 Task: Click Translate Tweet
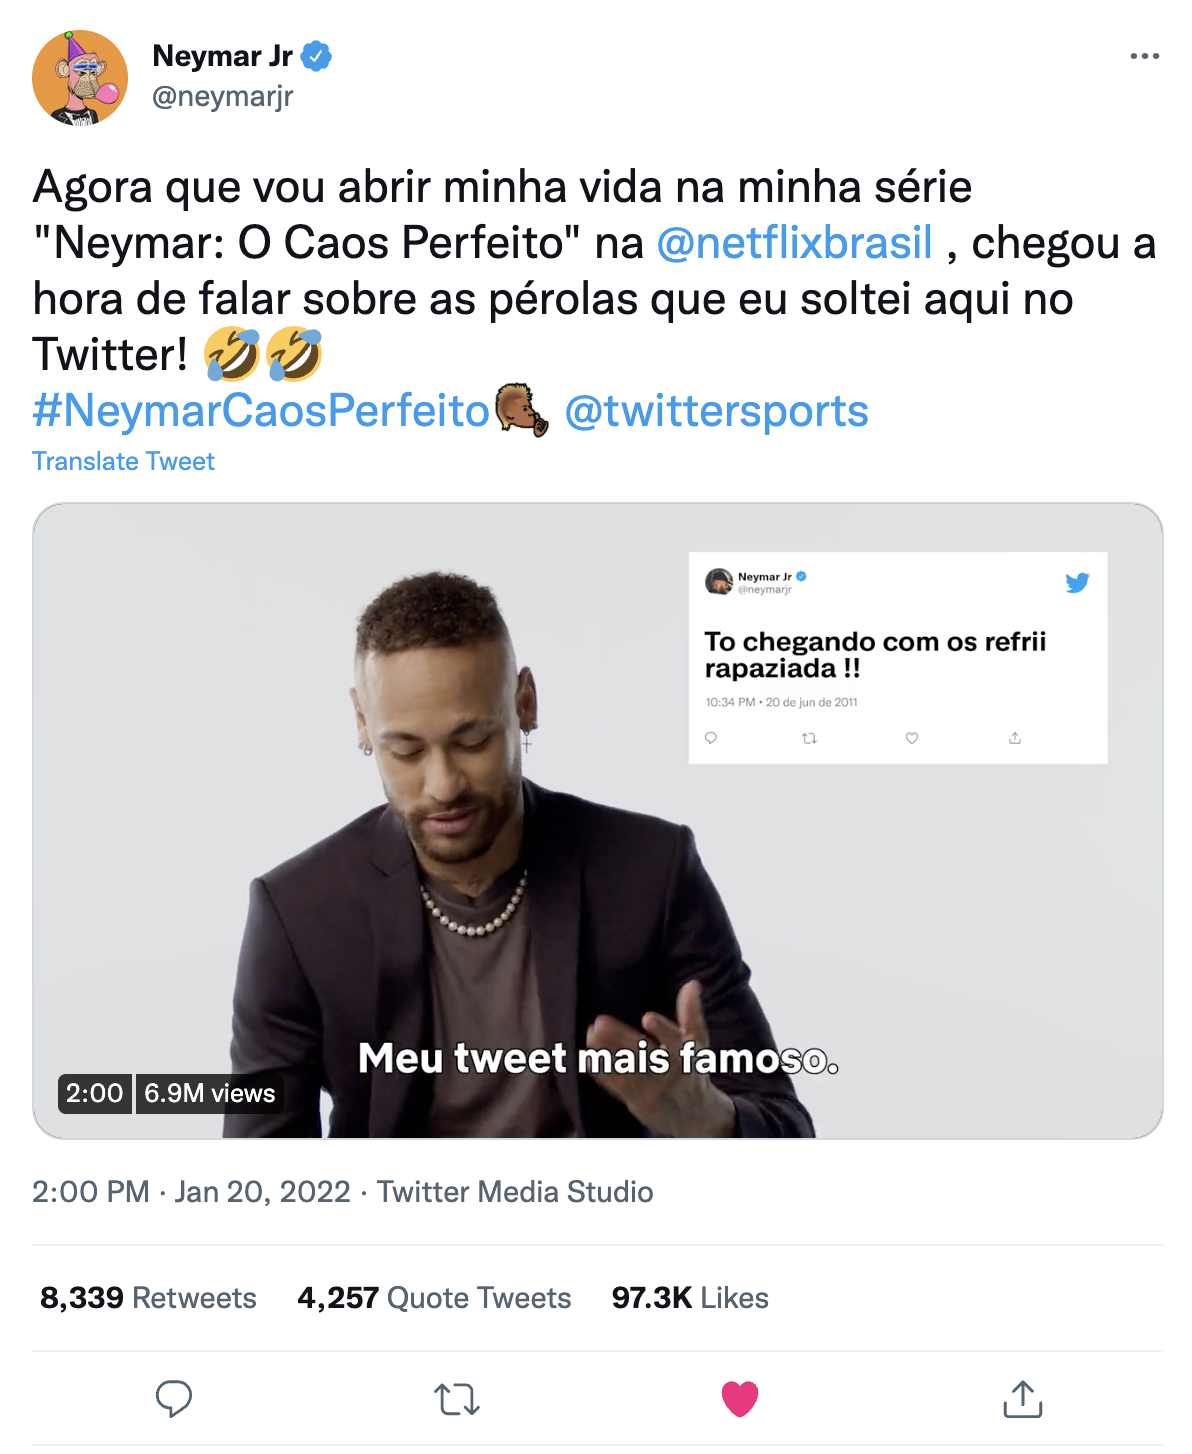pyautogui.click(x=123, y=461)
